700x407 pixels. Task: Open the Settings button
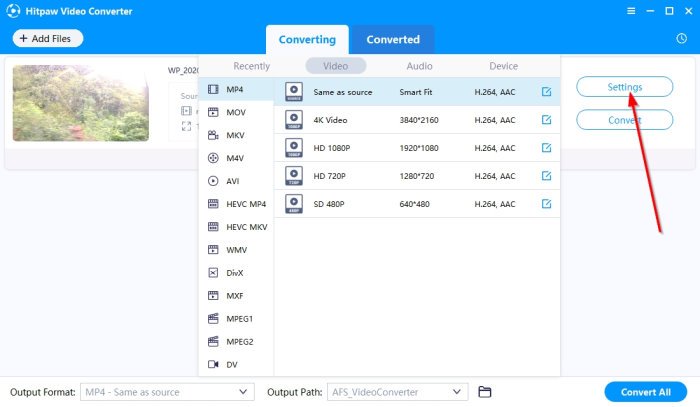pyautogui.click(x=625, y=87)
